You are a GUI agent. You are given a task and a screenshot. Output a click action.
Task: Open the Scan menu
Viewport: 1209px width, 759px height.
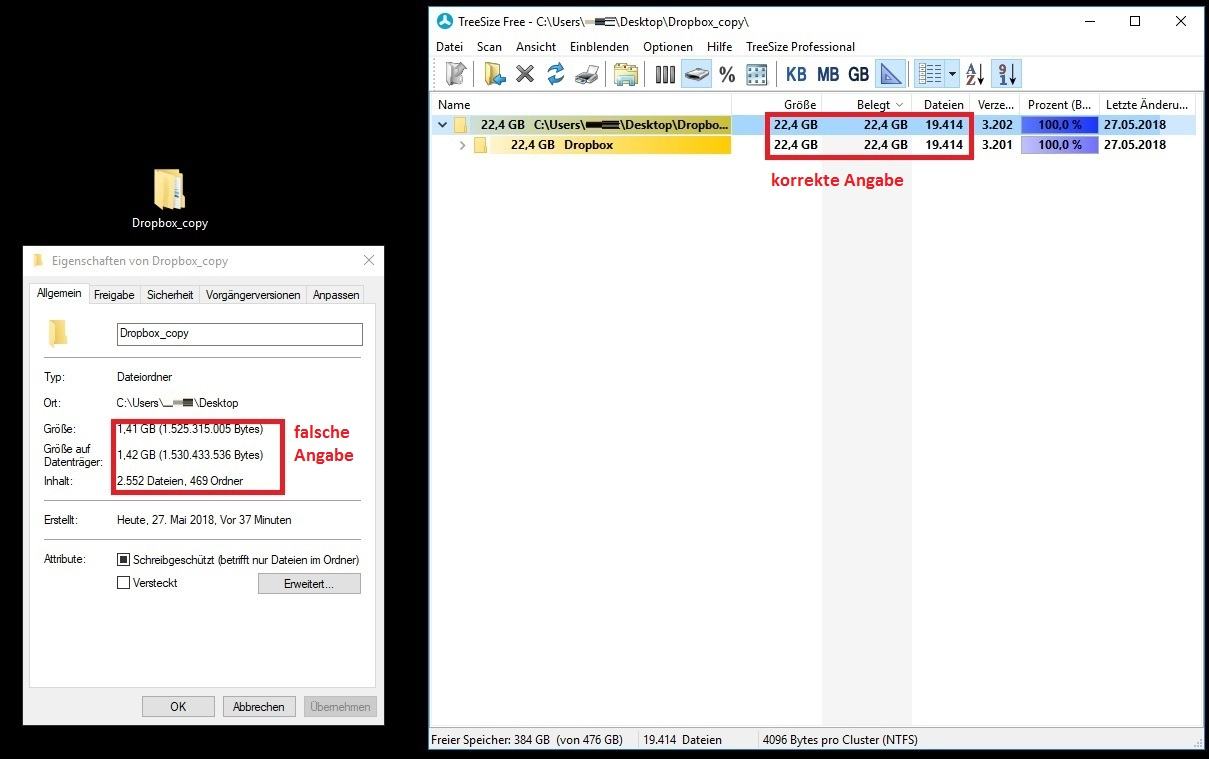(x=489, y=47)
